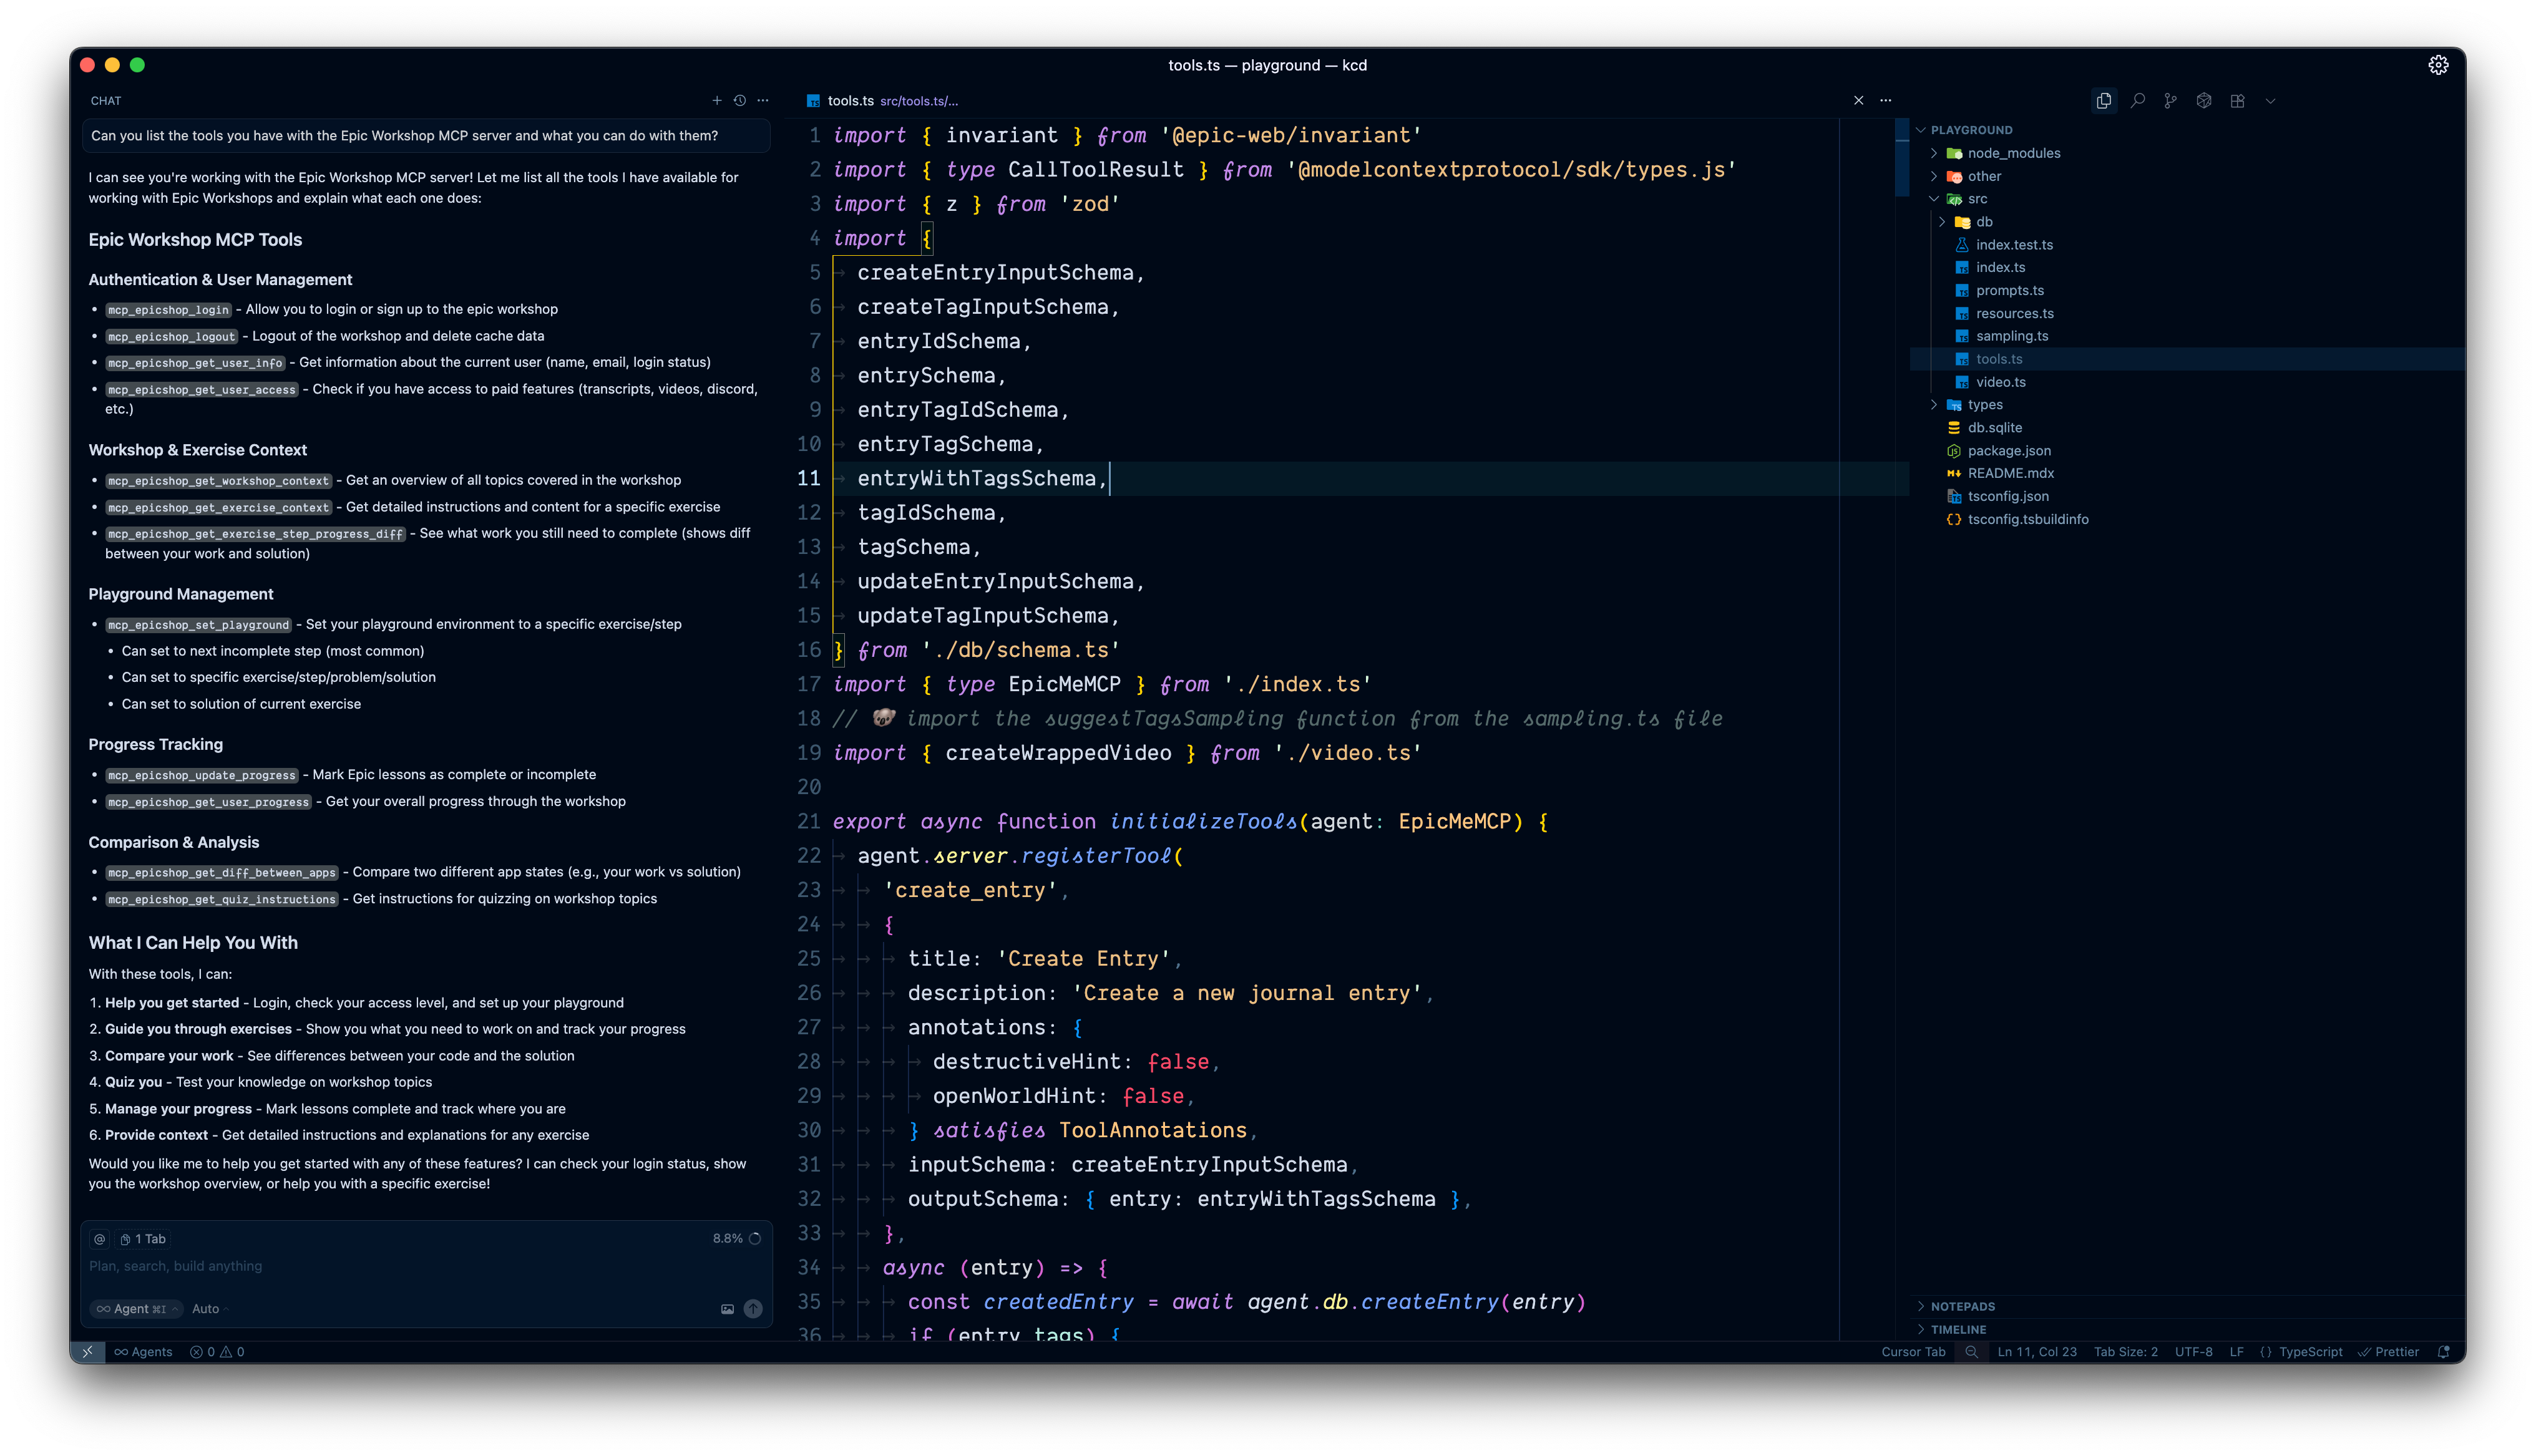Open chat panel more actions ellipsis
The width and height of the screenshot is (2536, 1456).
coord(764,101)
